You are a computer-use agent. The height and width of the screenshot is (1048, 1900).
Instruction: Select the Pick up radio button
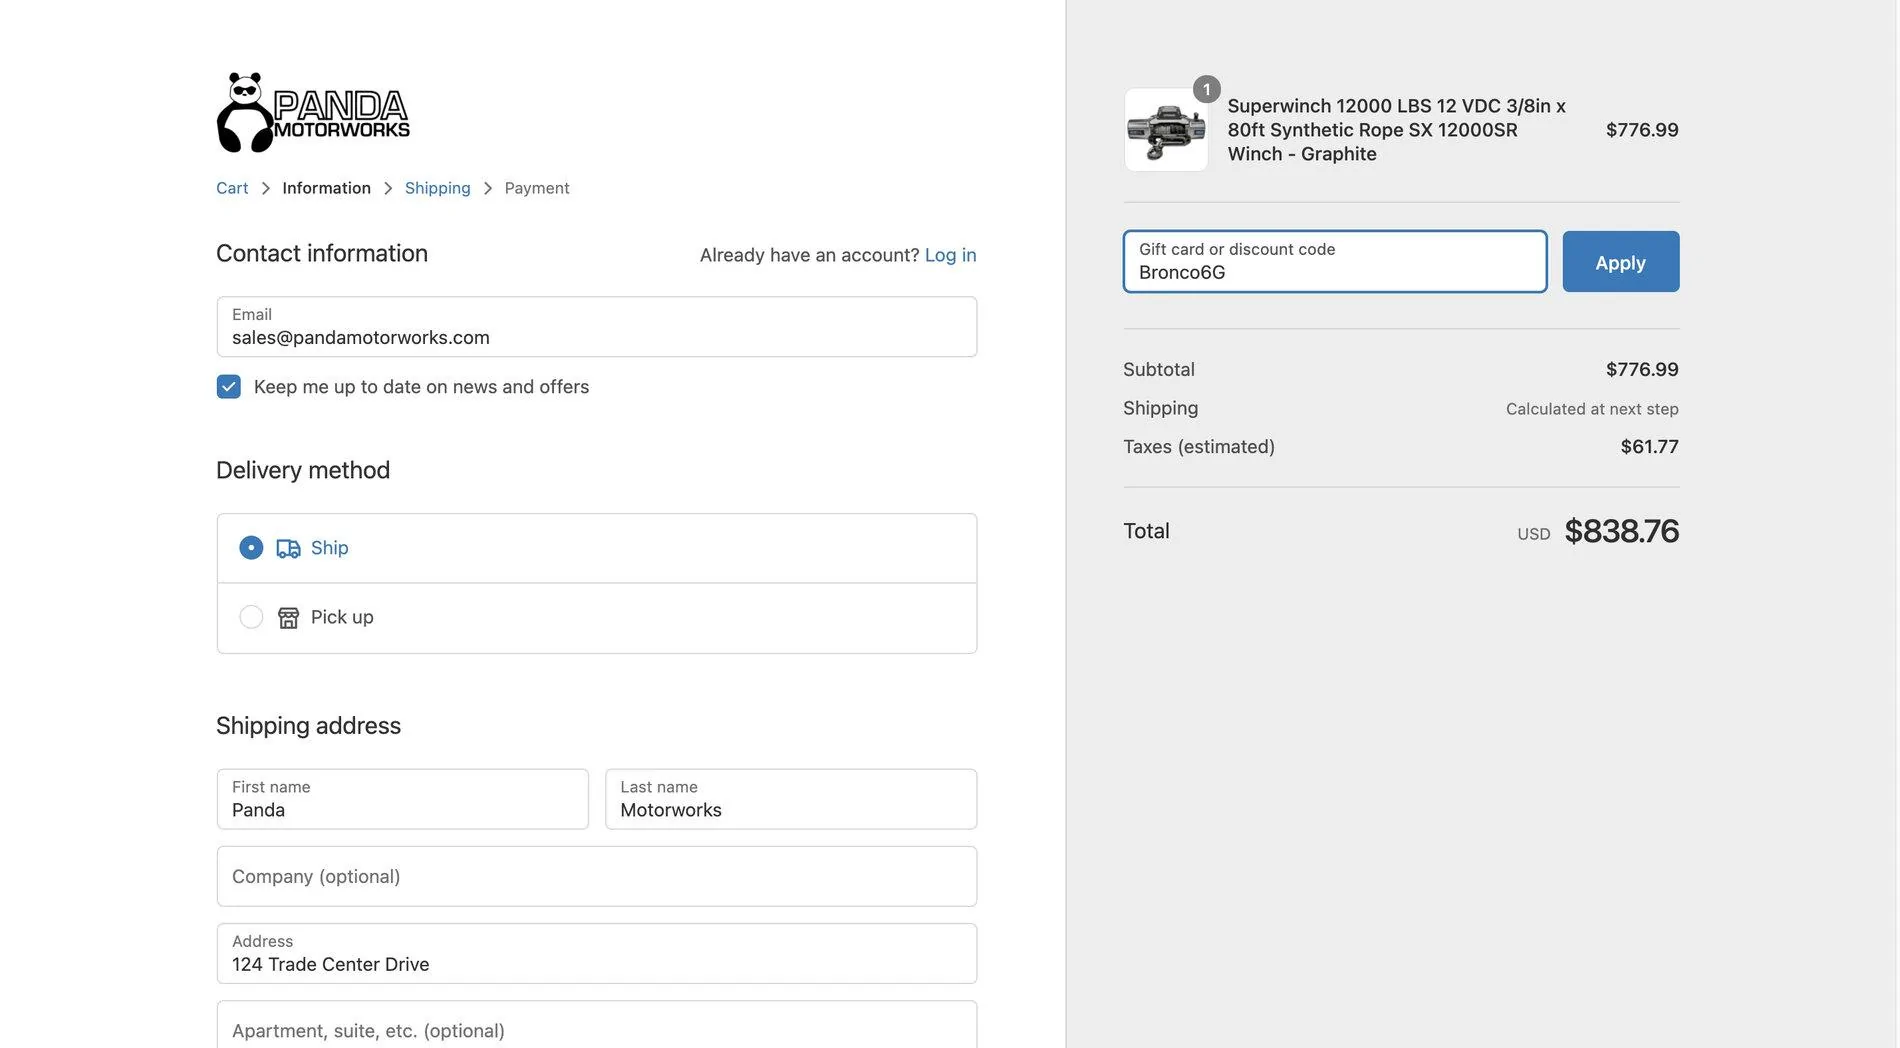[251, 617]
